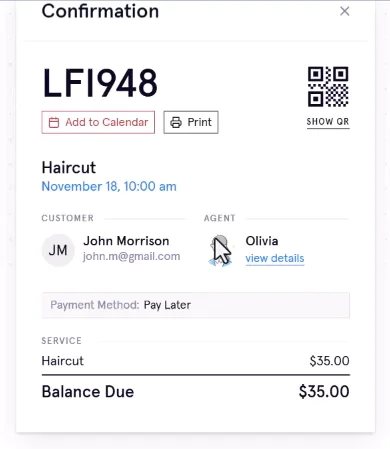Click the john.m@gmail.com email address
This screenshot has height=449, width=390.
tap(131, 256)
